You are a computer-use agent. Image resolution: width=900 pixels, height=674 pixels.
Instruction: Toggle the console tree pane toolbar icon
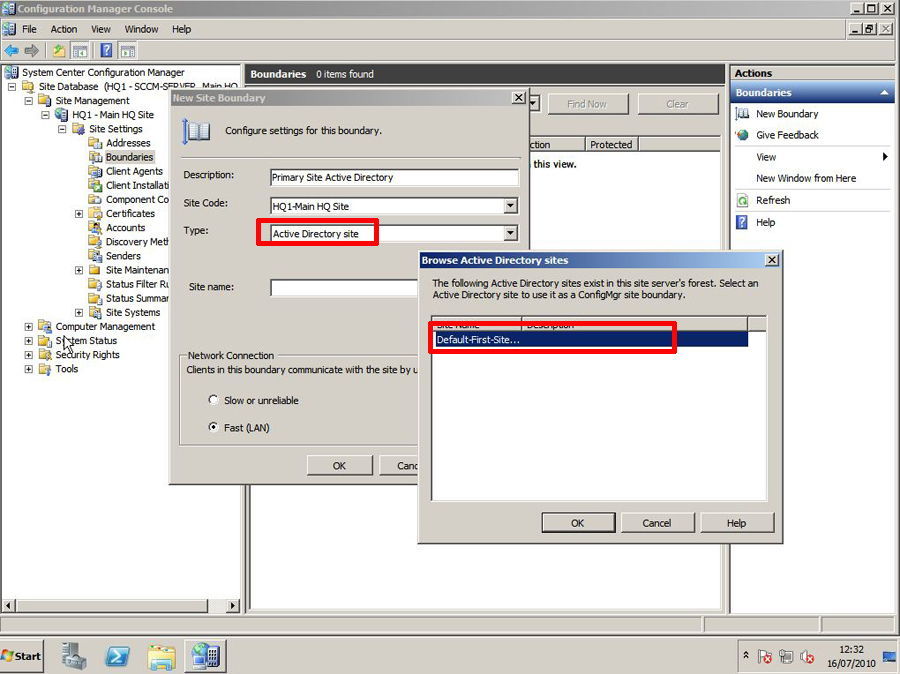(x=80, y=51)
